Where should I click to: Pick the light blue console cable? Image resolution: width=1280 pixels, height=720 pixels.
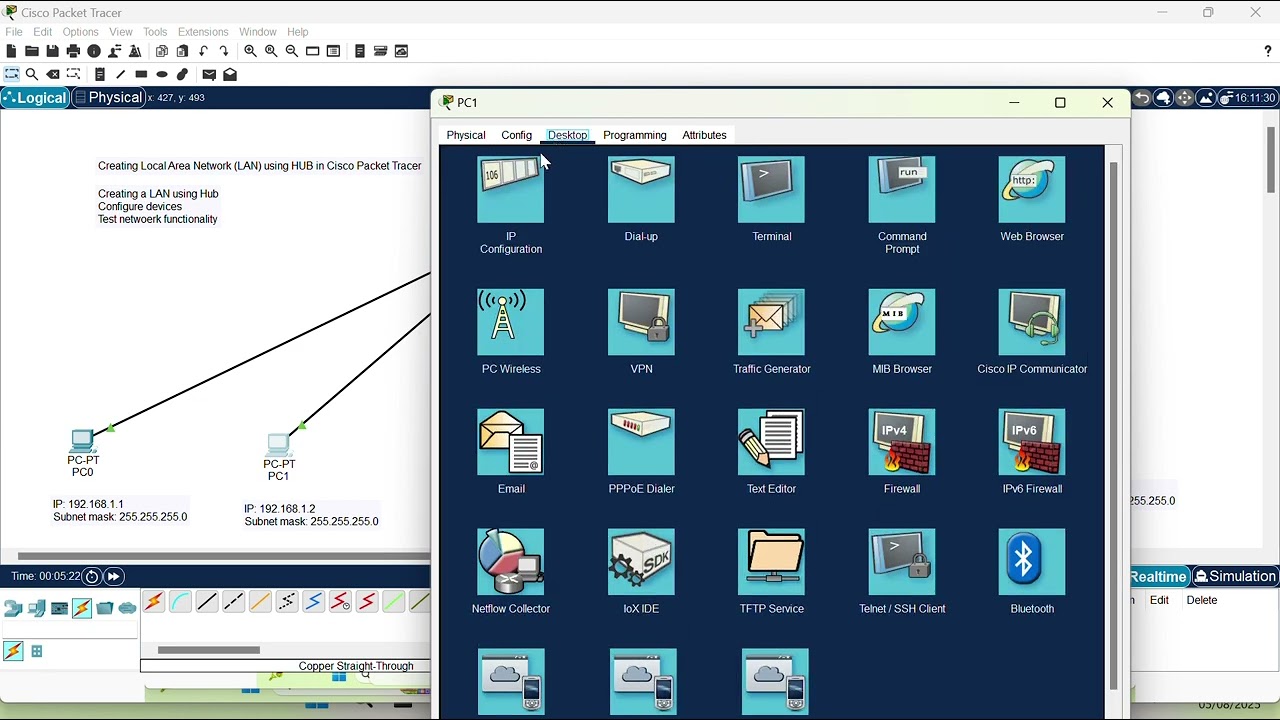(x=180, y=602)
